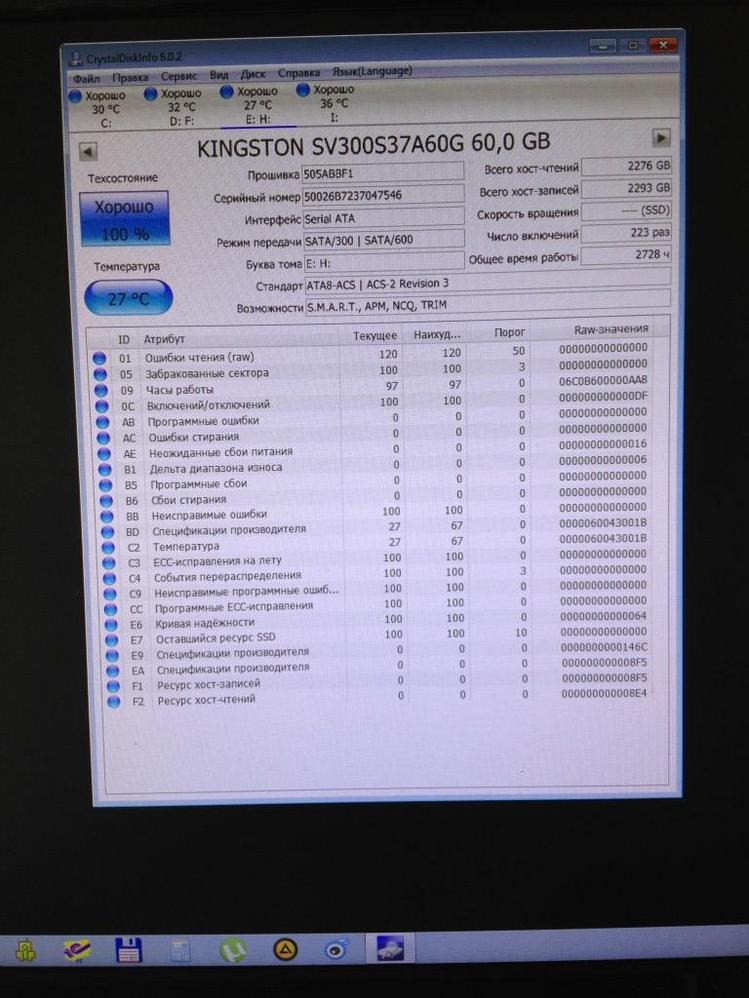Viewport: 749px width, 998px height.
Task: Select drive I: at 36 °C
Action: pos(326,102)
